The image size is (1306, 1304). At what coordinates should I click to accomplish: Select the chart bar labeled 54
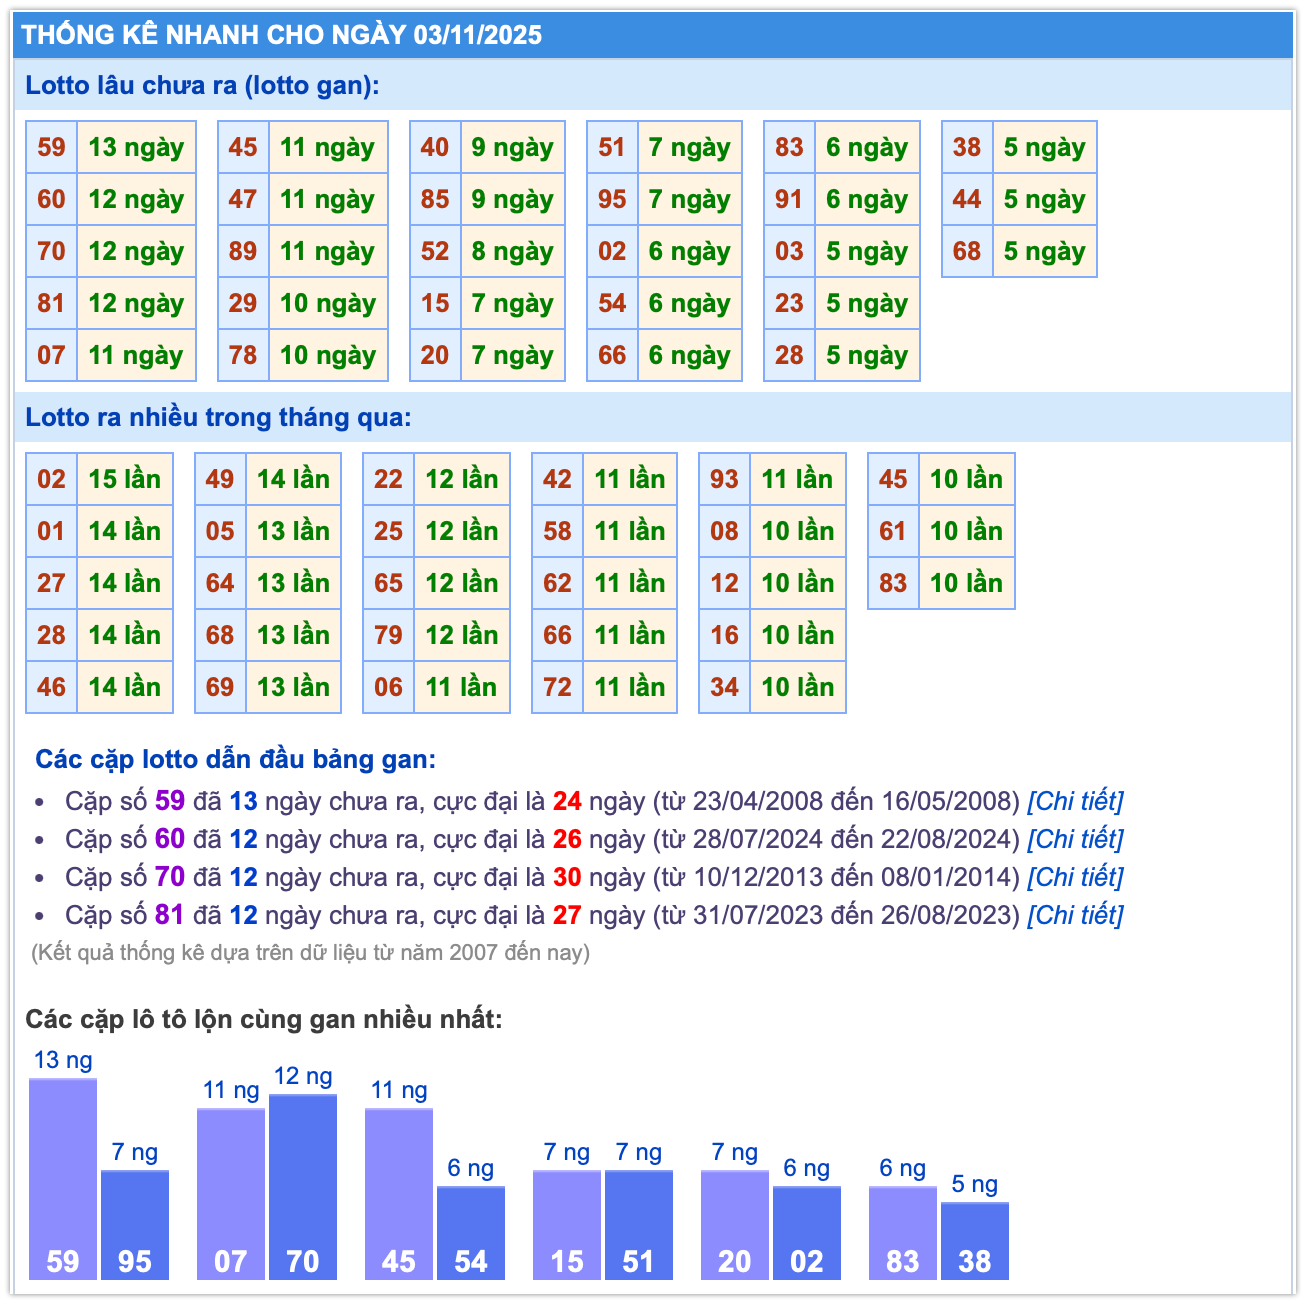pyautogui.click(x=471, y=1233)
